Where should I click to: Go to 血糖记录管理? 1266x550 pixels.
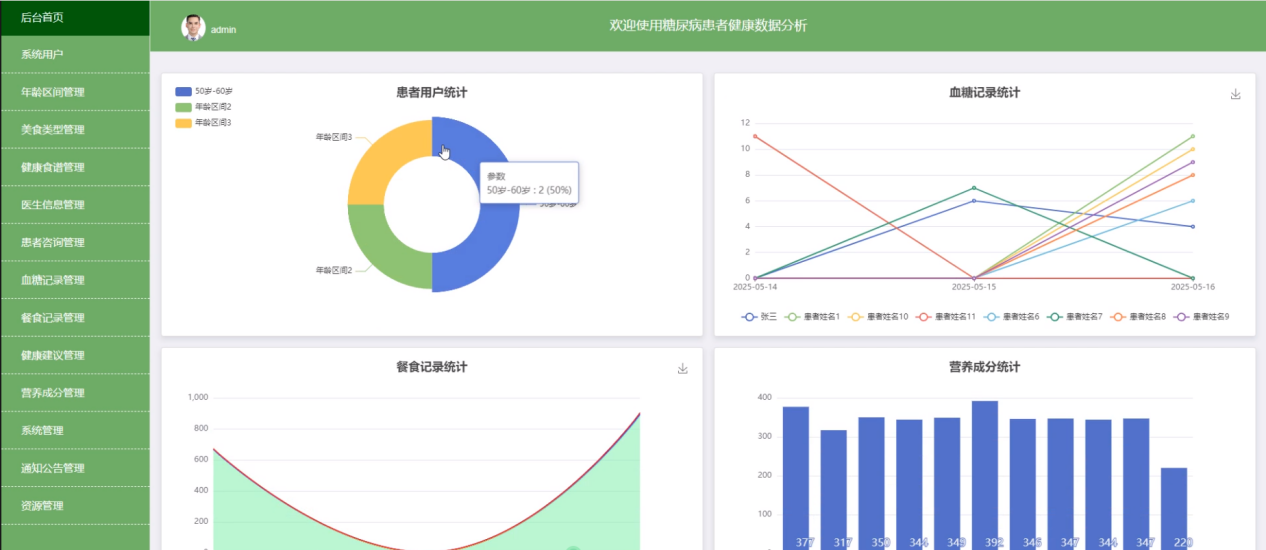click(x=75, y=280)
